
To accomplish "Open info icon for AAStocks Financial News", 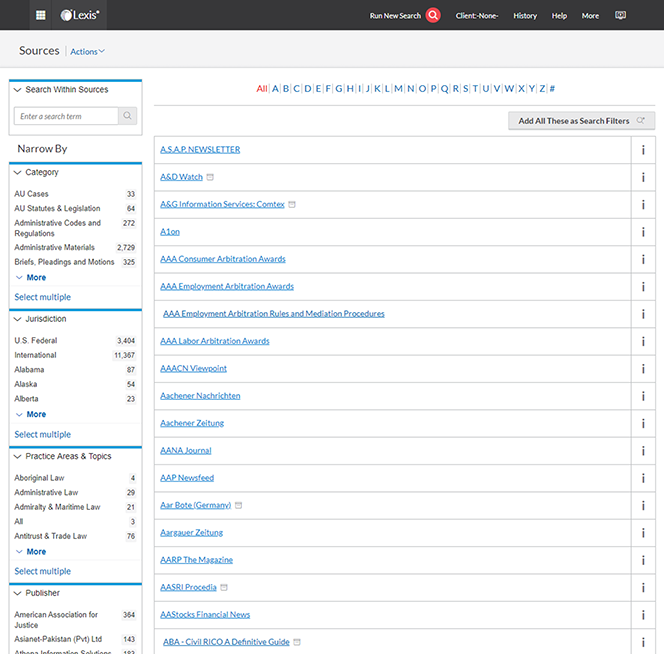I will point(643,615).
